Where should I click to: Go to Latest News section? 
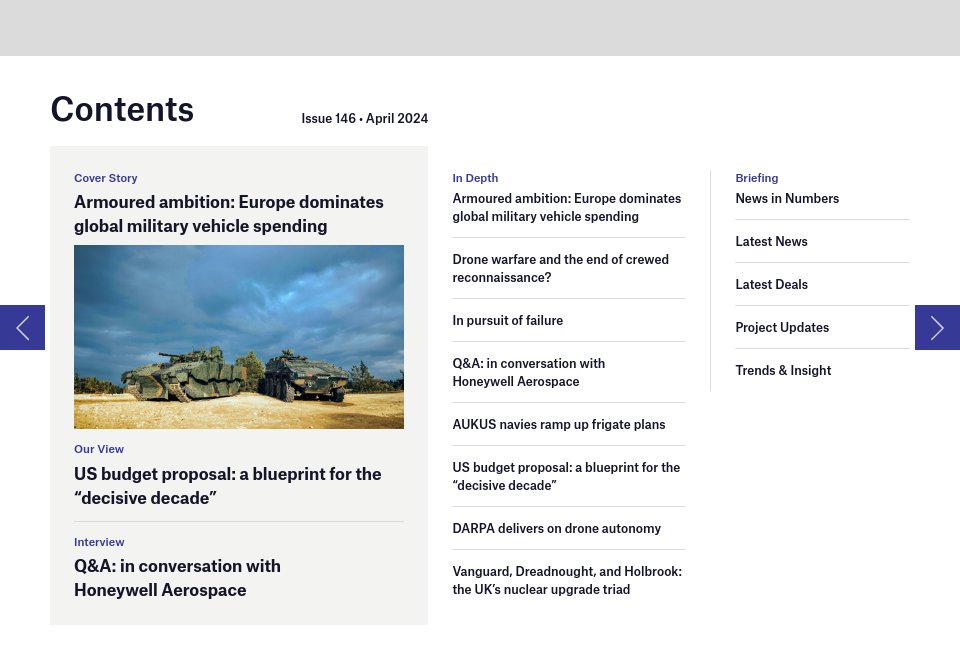click(771, 242)
